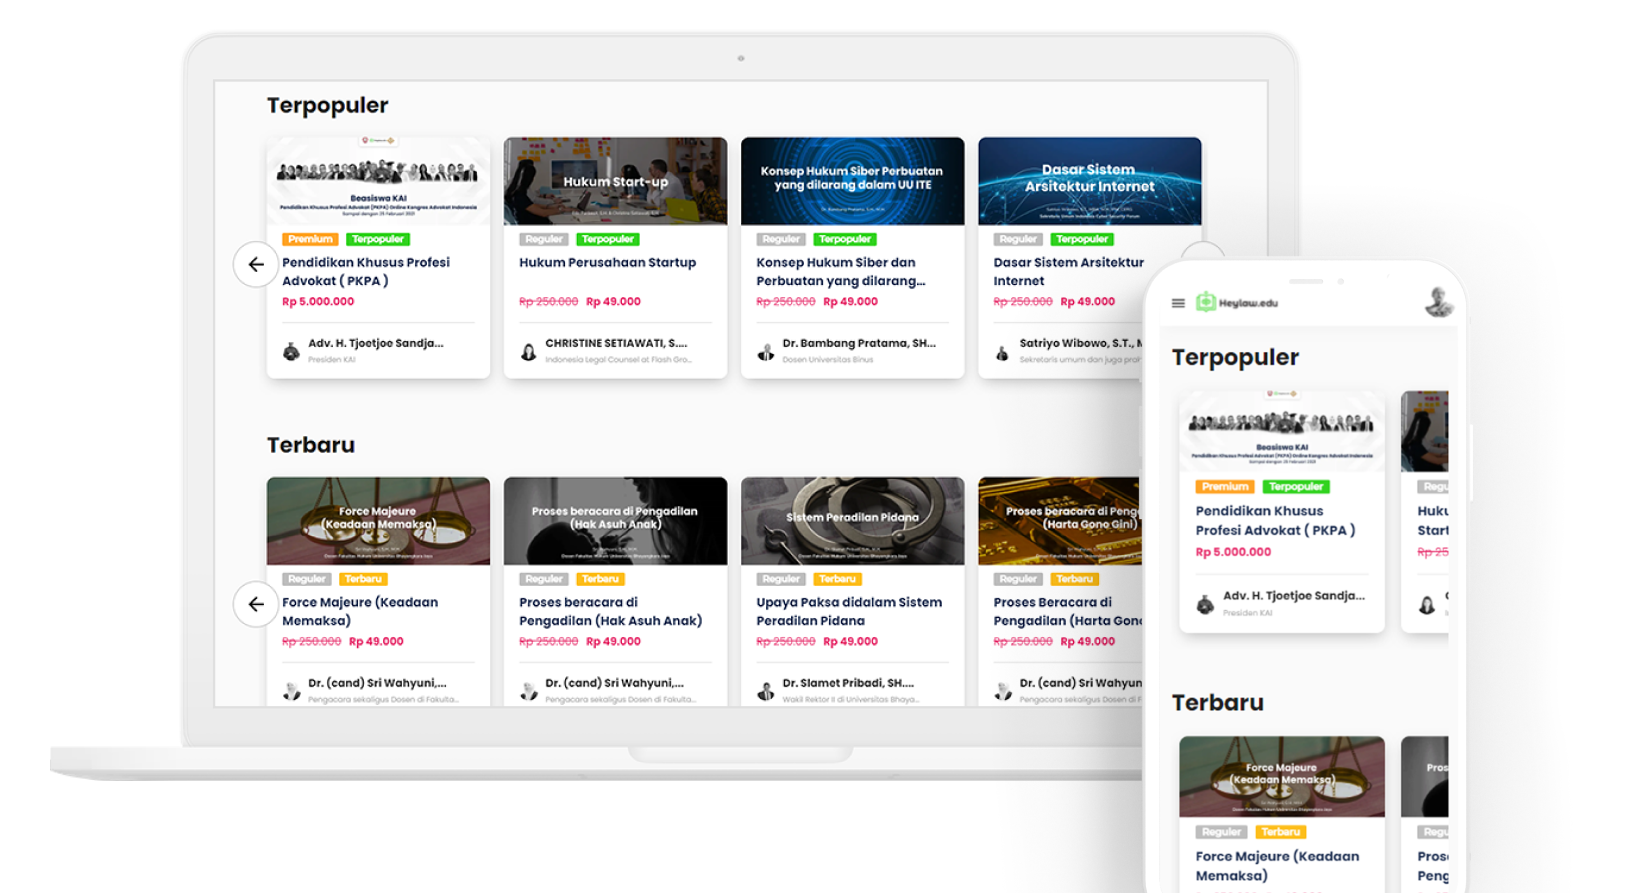Click the Terpopuler badge on the Dasar Sistem Arsitektur card
1648x893 pixels.
(1082, 239)
